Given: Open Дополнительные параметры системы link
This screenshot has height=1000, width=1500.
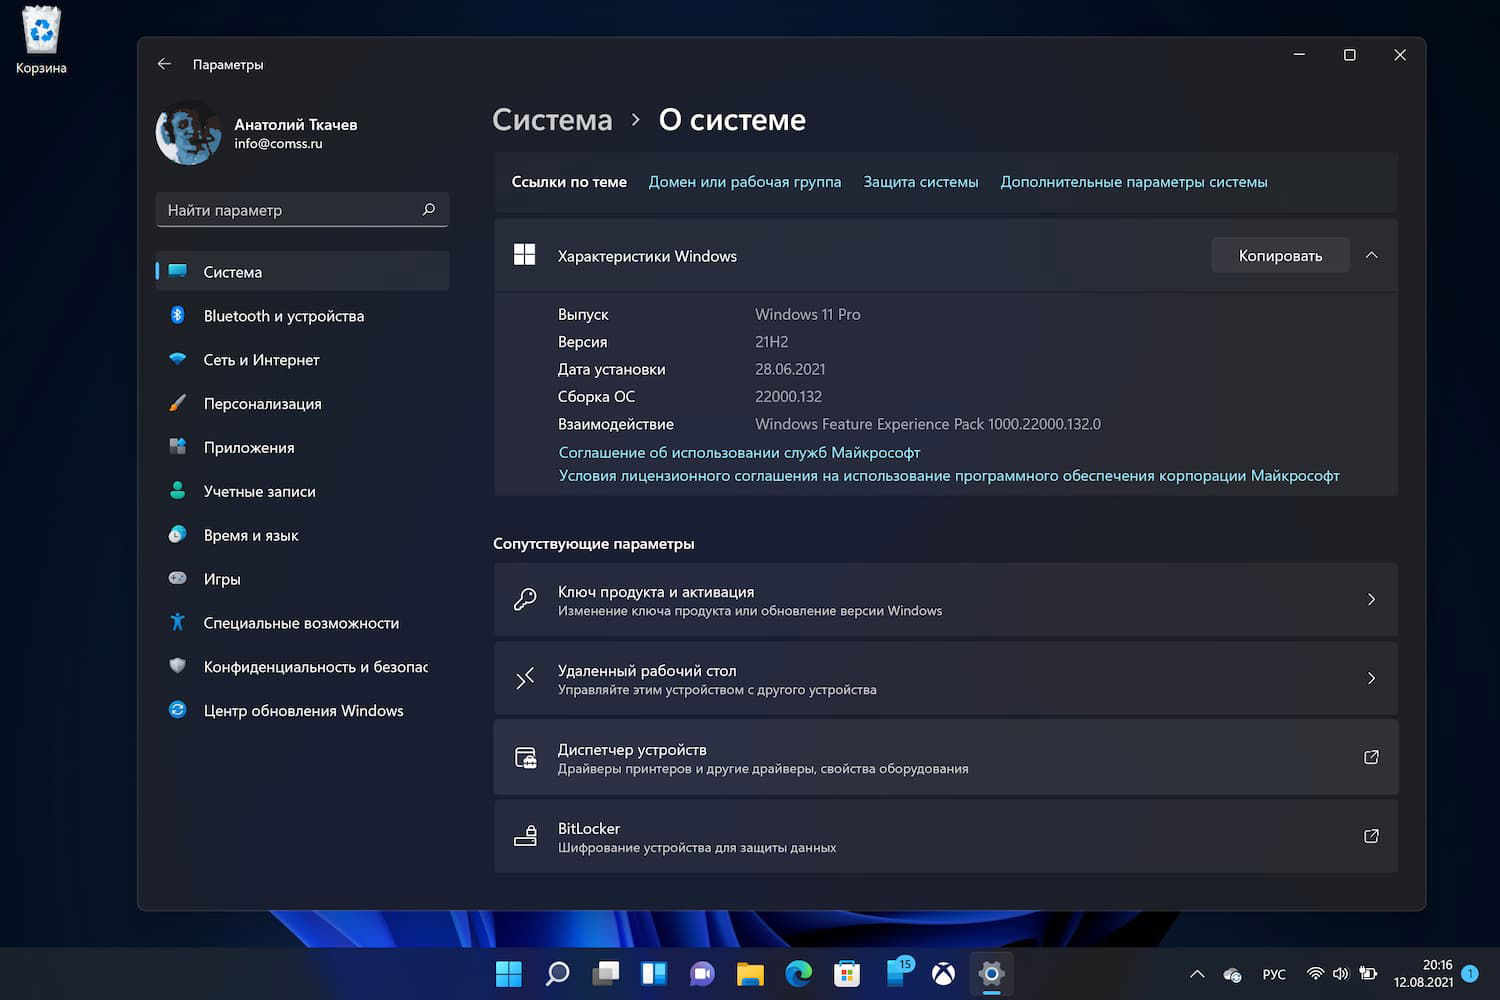Looking at the screenshot, I should point(1134,181).
